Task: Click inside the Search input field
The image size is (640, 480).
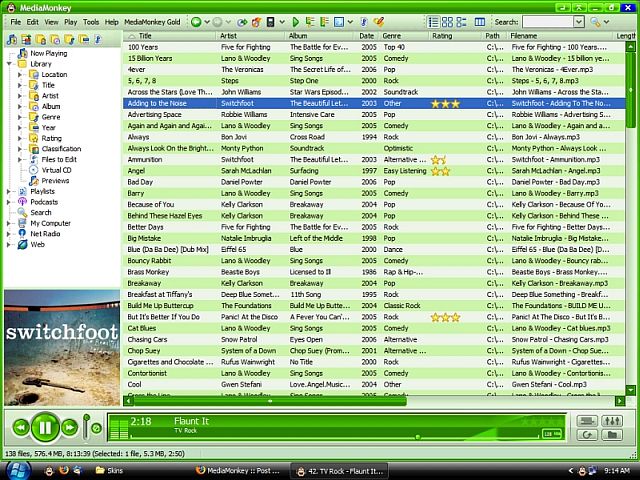Action: click(548, 22)
